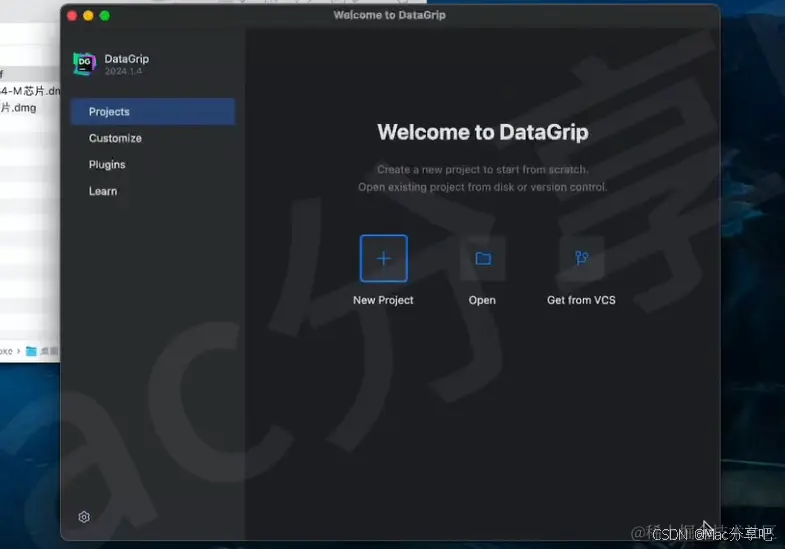Click the Open label text
This screenshot has height=549, width=785.
click(x=482, y=300)
